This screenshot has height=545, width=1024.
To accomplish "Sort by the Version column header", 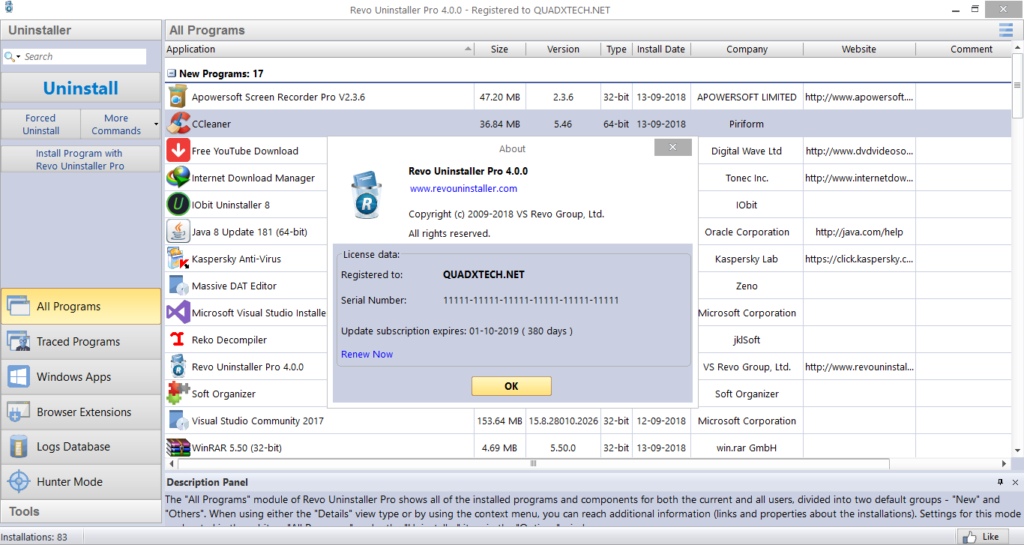I will point(563,49).
